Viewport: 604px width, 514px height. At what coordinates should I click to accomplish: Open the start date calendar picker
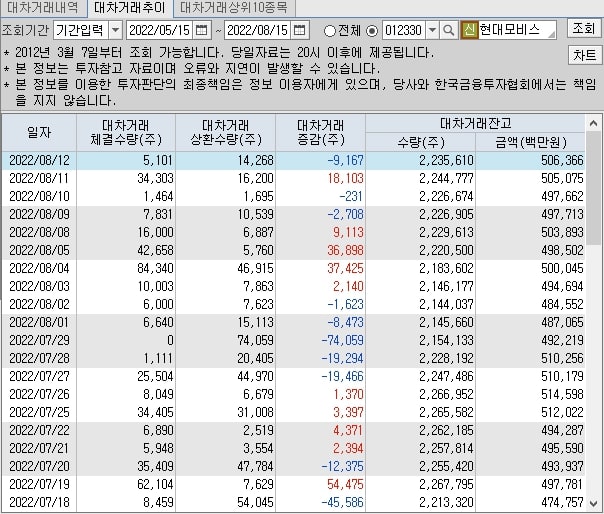coord(201,30)
